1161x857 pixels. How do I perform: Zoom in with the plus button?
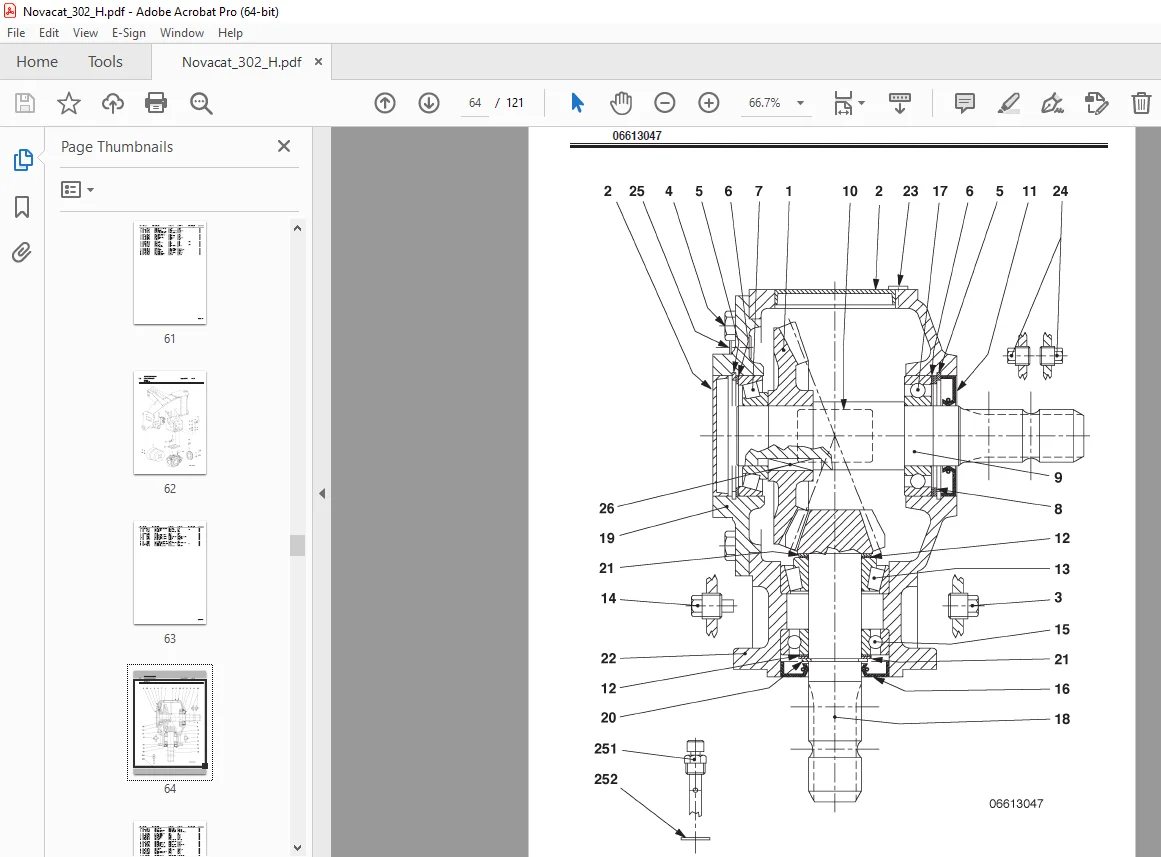(709, 103)
